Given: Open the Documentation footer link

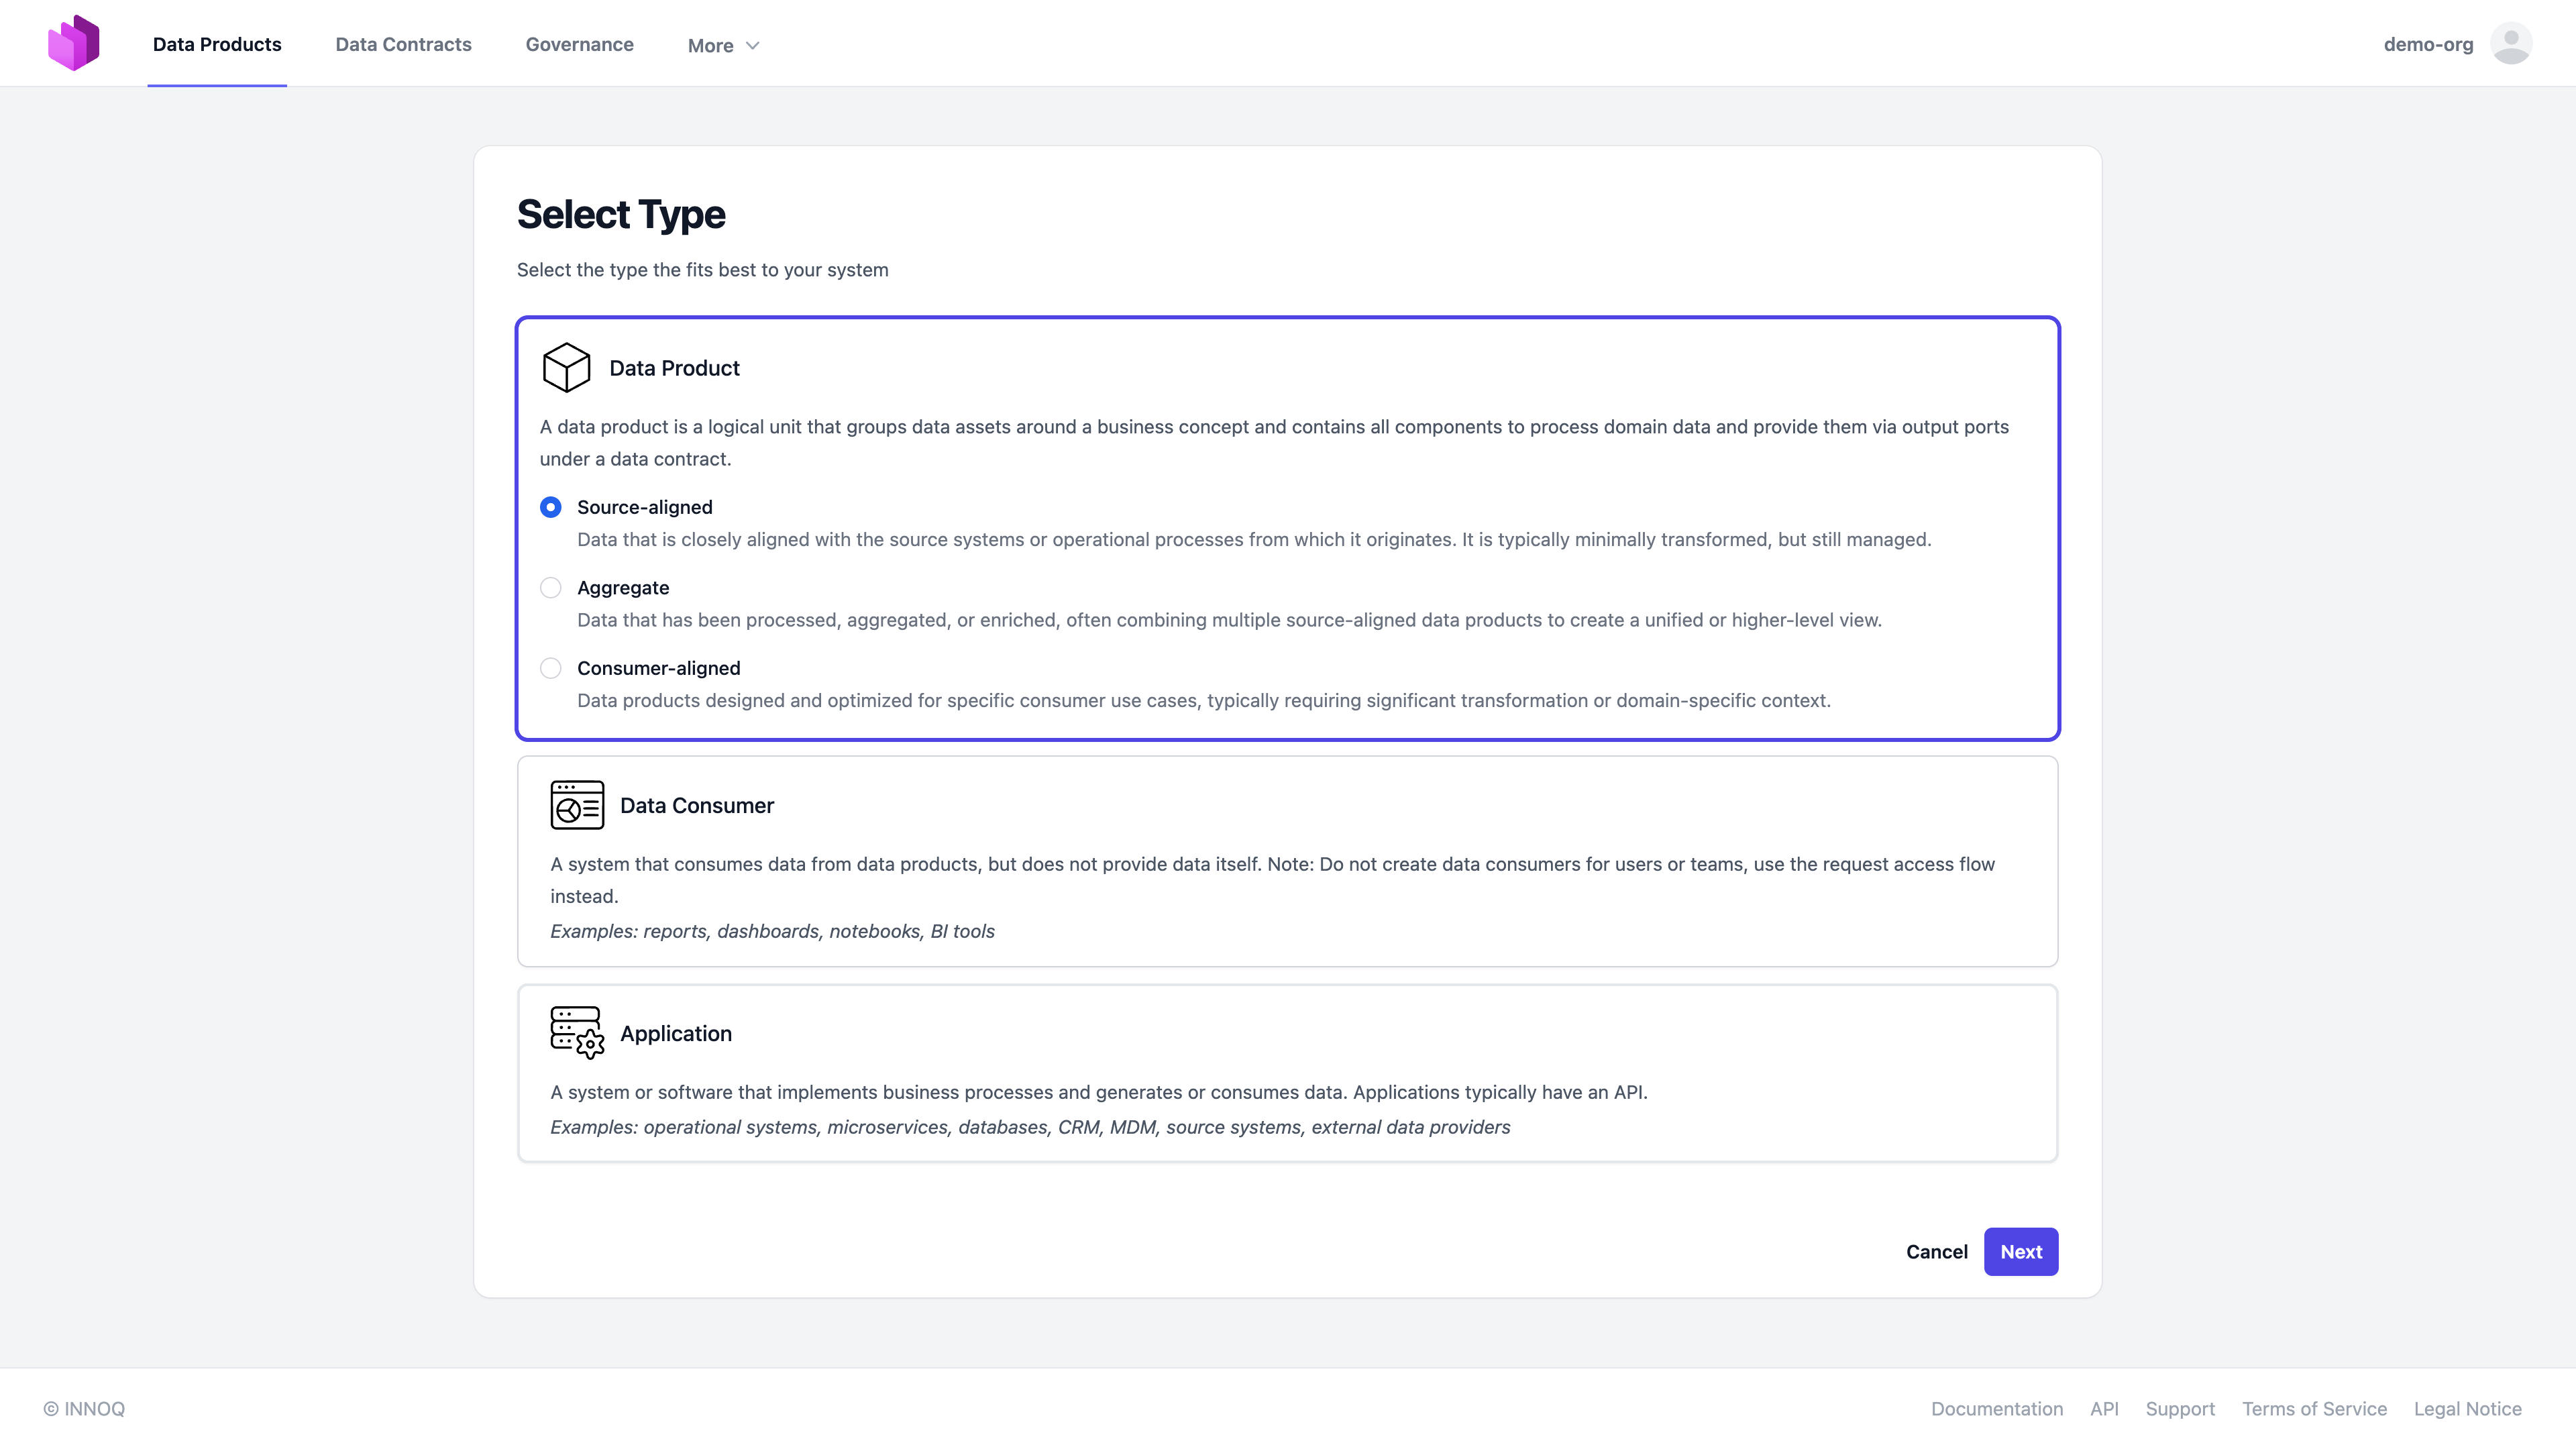Looking at the screenshot, I should click(x=1996, y=1408).
